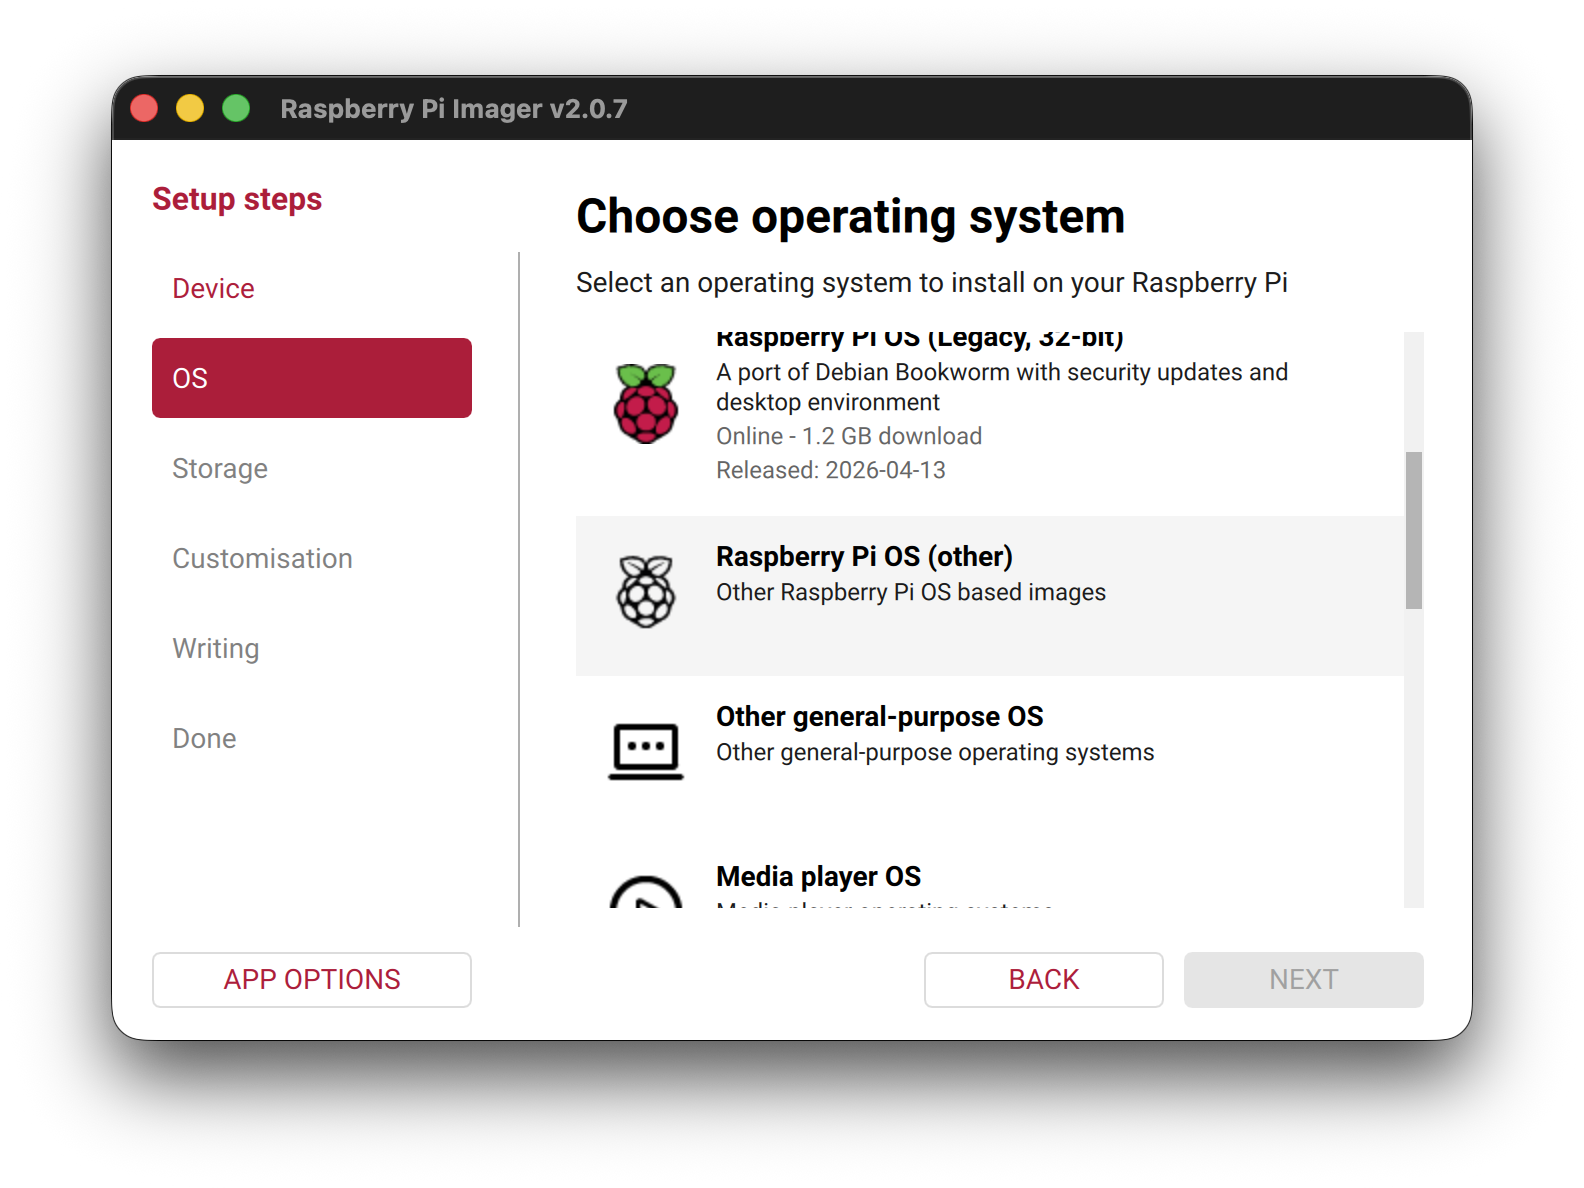Click the outlined raspberry icon
1584x1188 pixels.
point(646,591)
